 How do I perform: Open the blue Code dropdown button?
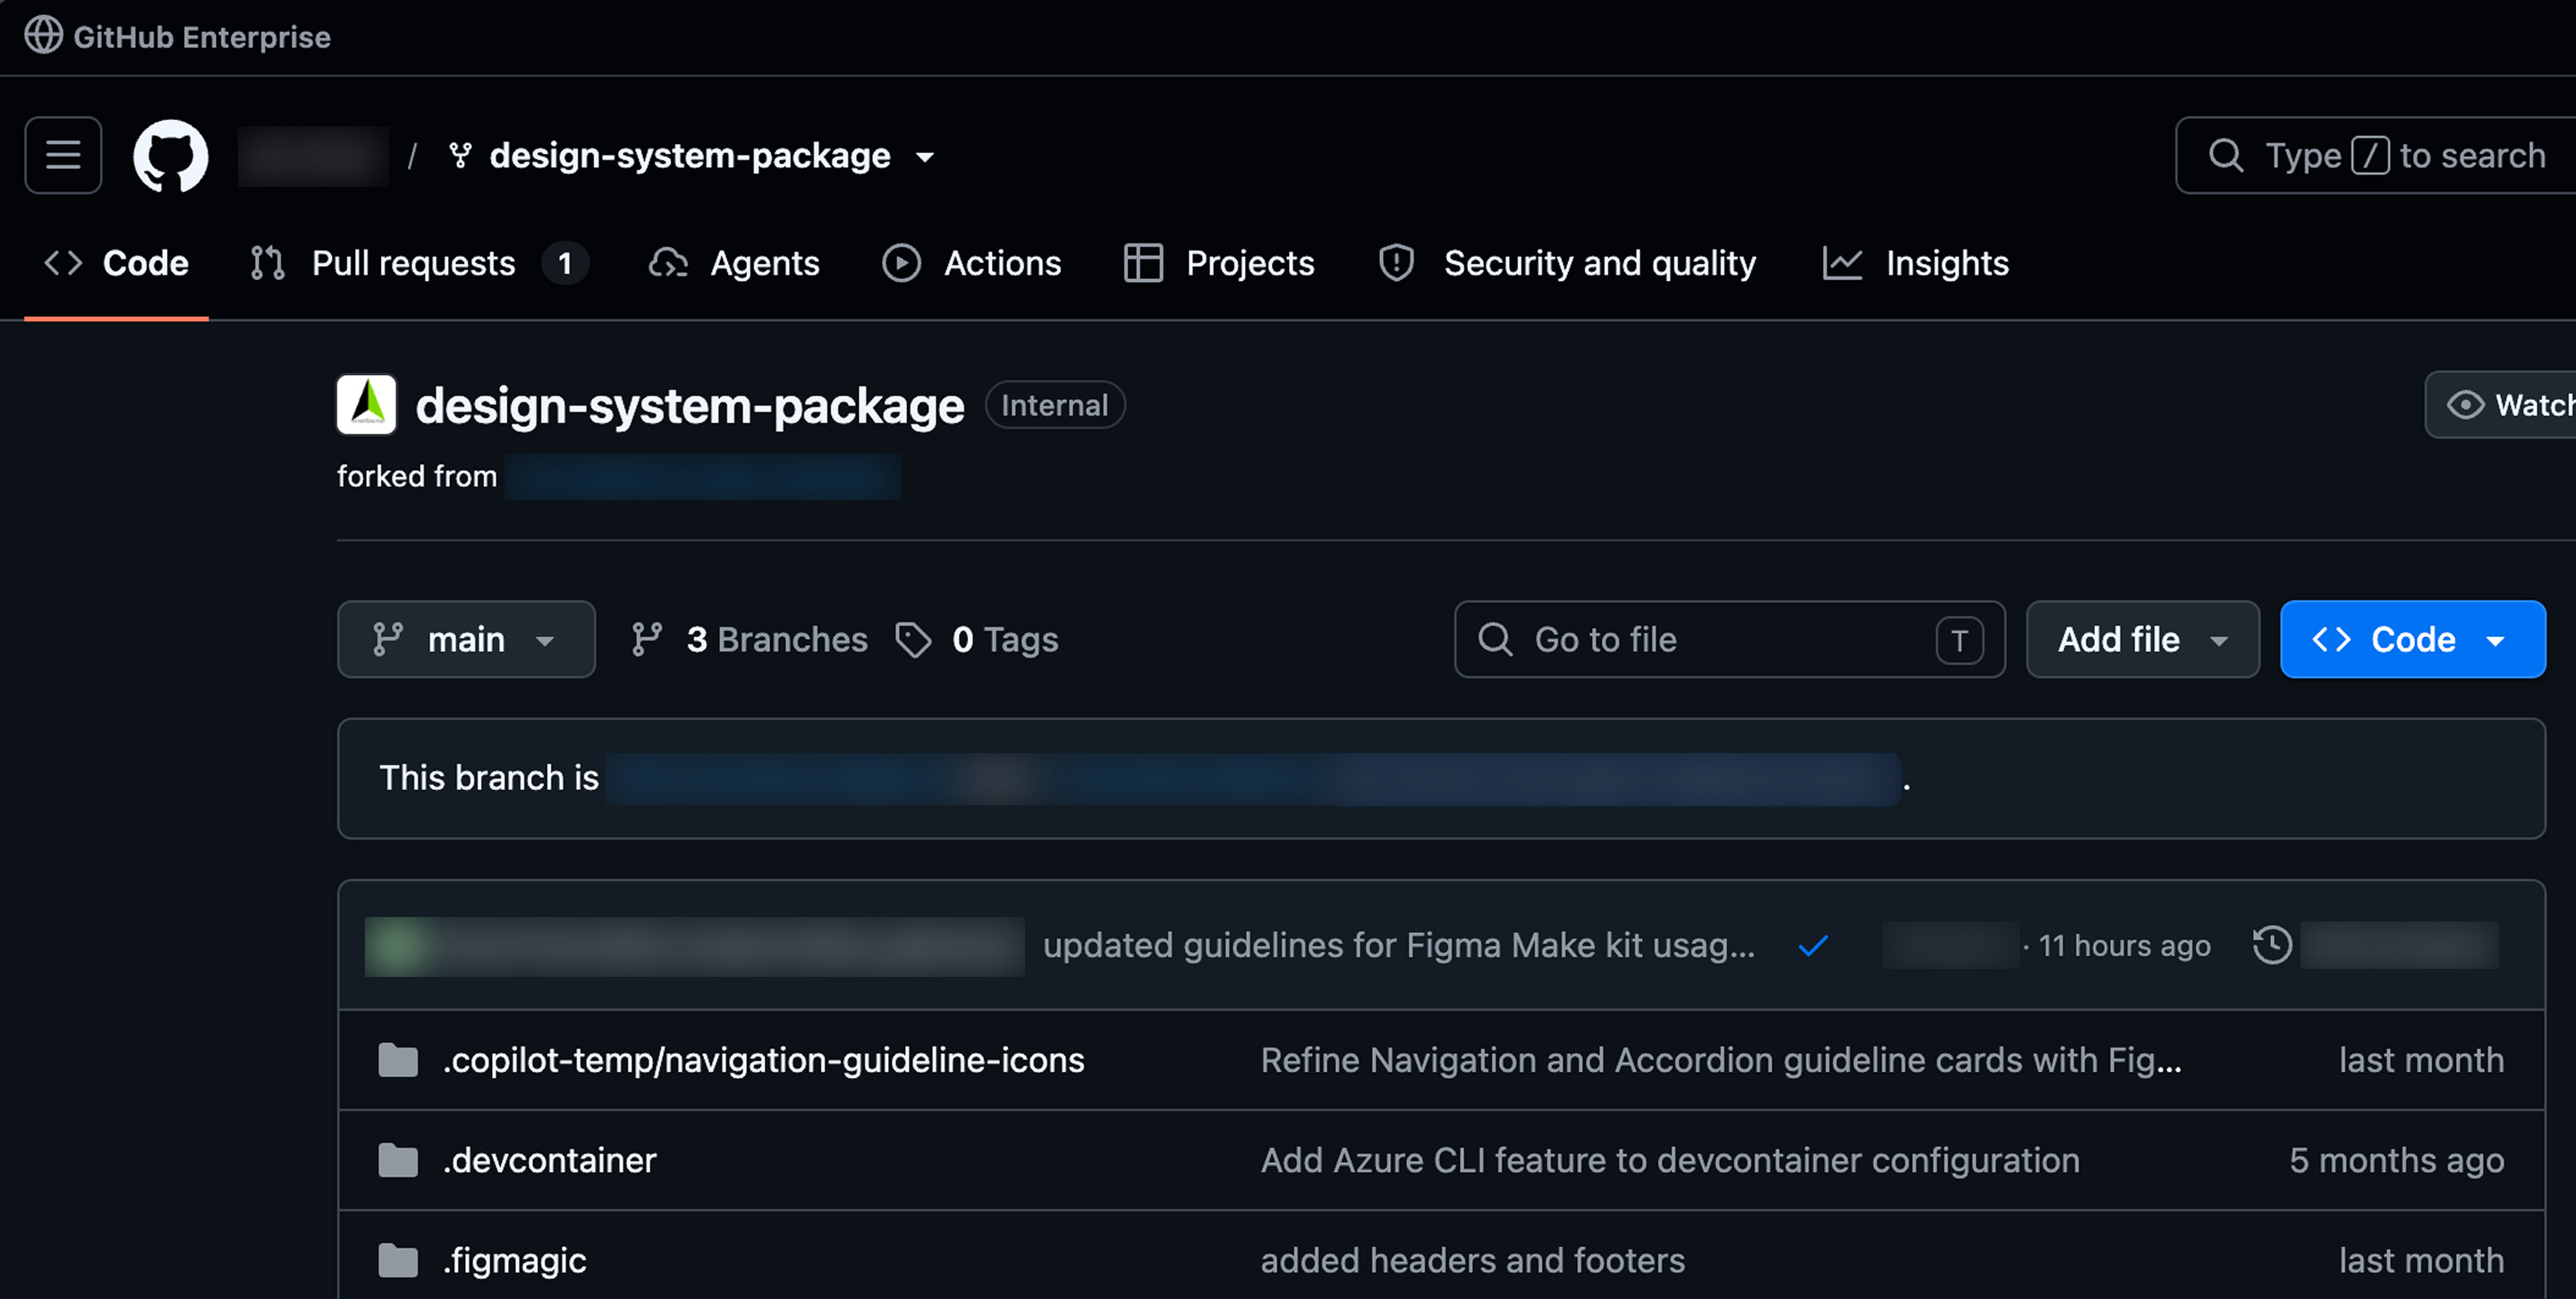[x=2412, y=639]
